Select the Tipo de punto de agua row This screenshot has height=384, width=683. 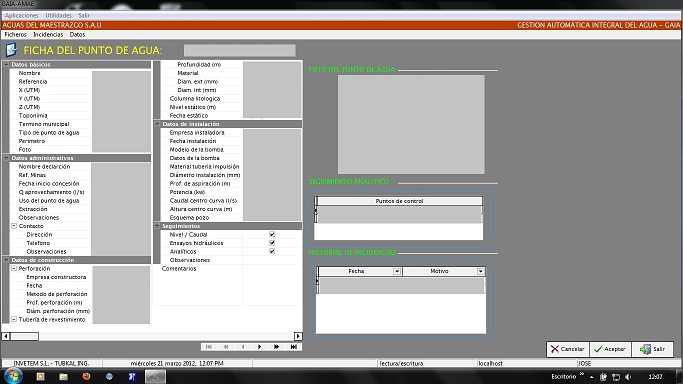tap(80, 132)
